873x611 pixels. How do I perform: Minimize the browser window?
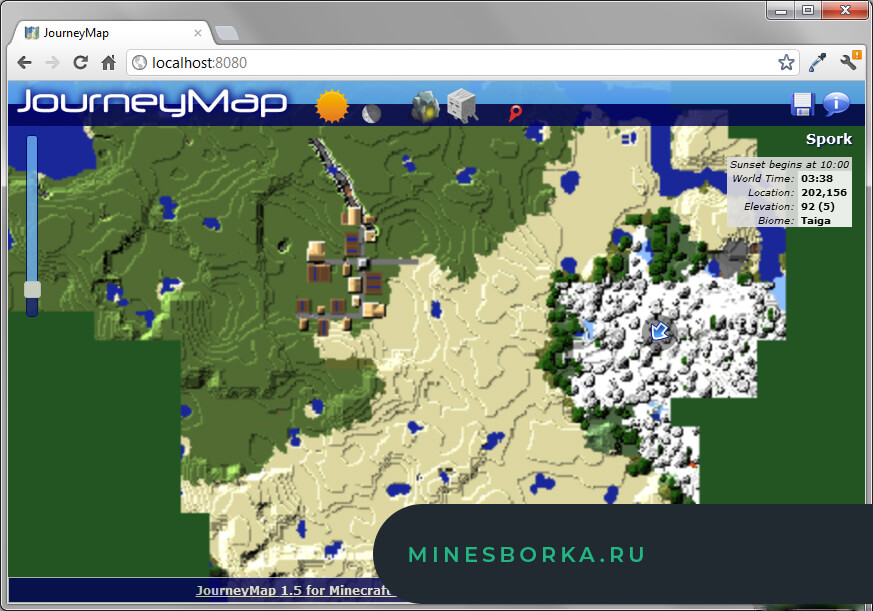coord(781,10)
